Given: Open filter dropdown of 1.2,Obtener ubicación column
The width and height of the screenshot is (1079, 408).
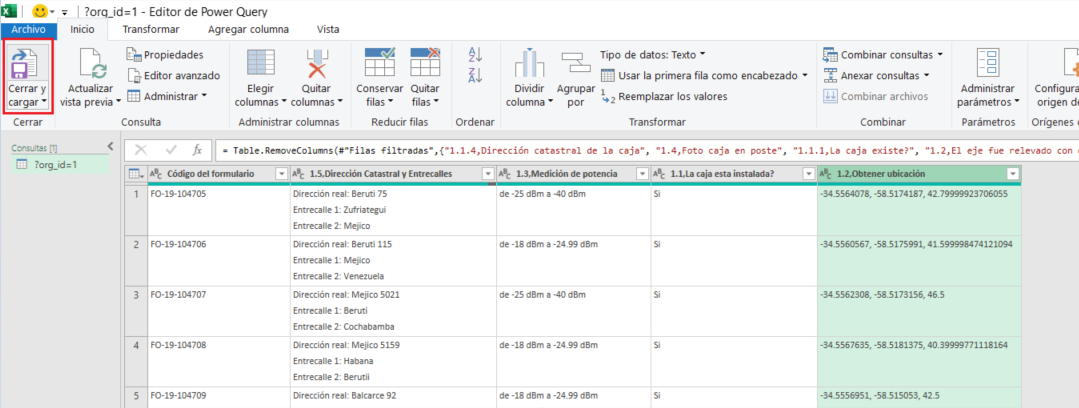Looking at the screenshot, I should click(x=1012, y=174).
